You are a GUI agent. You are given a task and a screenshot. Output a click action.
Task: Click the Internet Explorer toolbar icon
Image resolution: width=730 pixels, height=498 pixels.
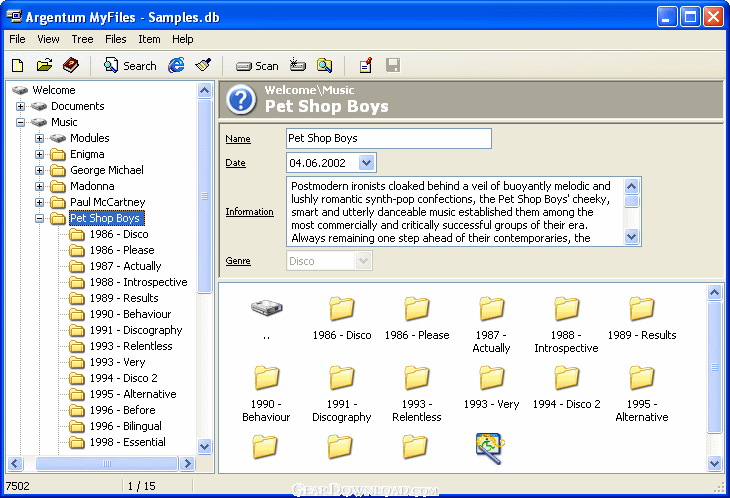176,66
